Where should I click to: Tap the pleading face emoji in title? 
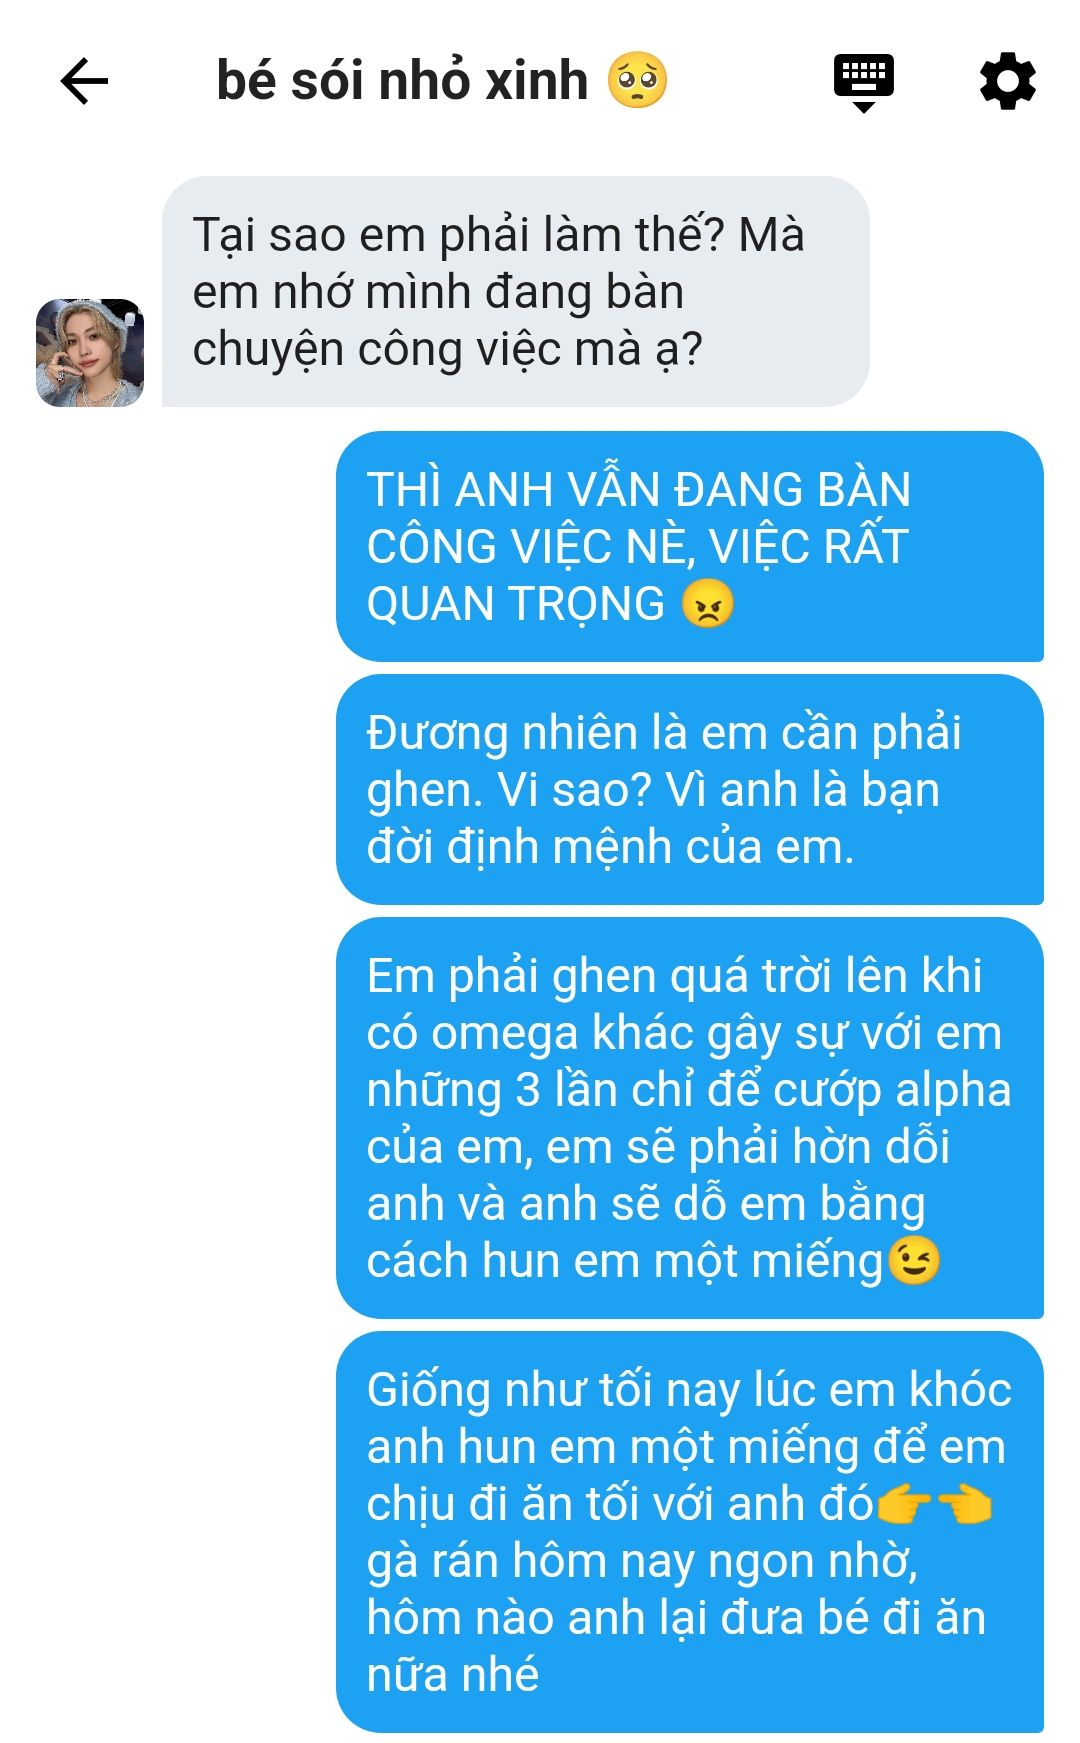(638, 80)
